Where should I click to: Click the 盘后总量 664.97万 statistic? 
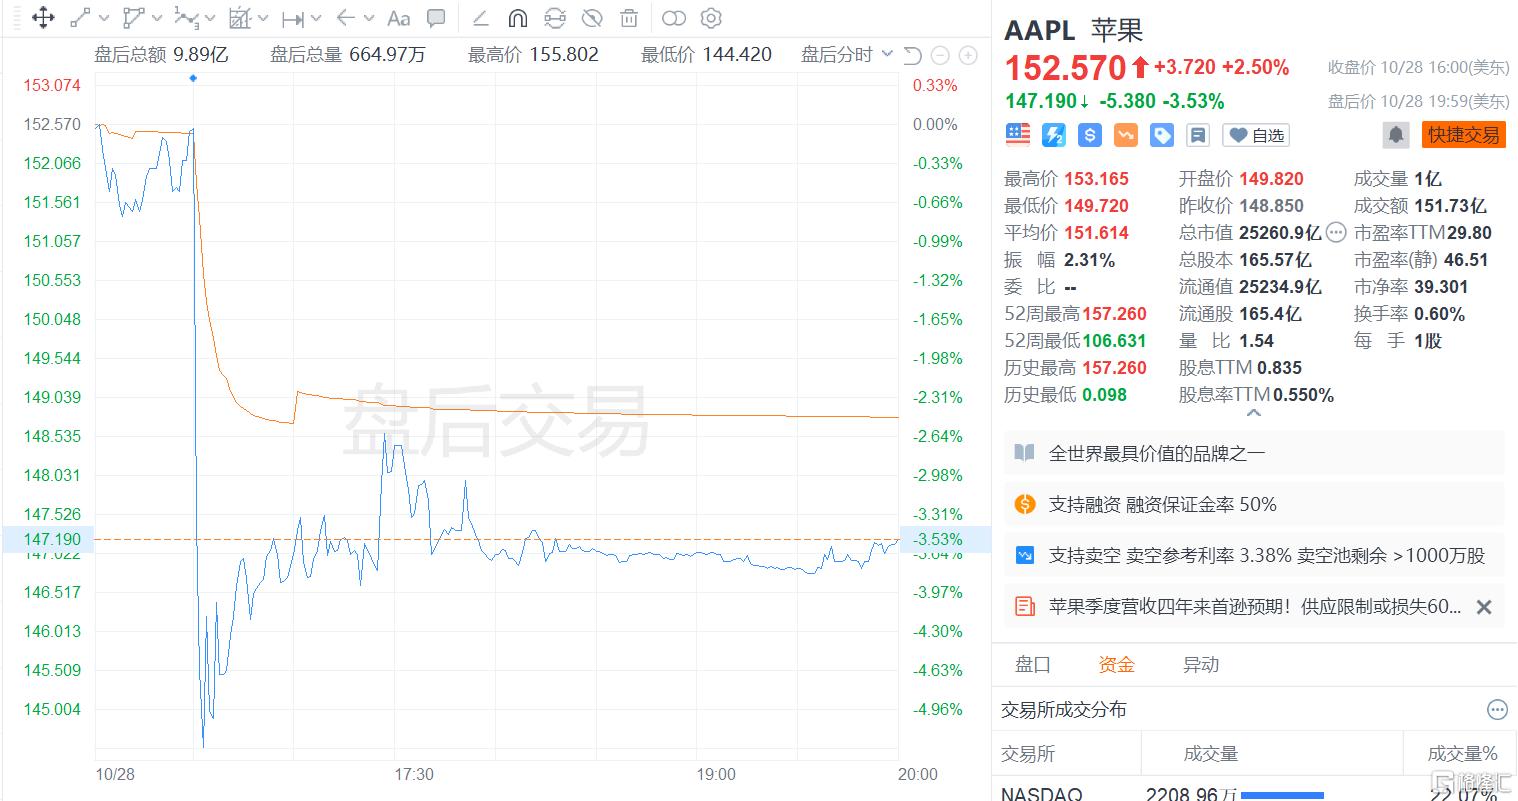tap(347, 55)
